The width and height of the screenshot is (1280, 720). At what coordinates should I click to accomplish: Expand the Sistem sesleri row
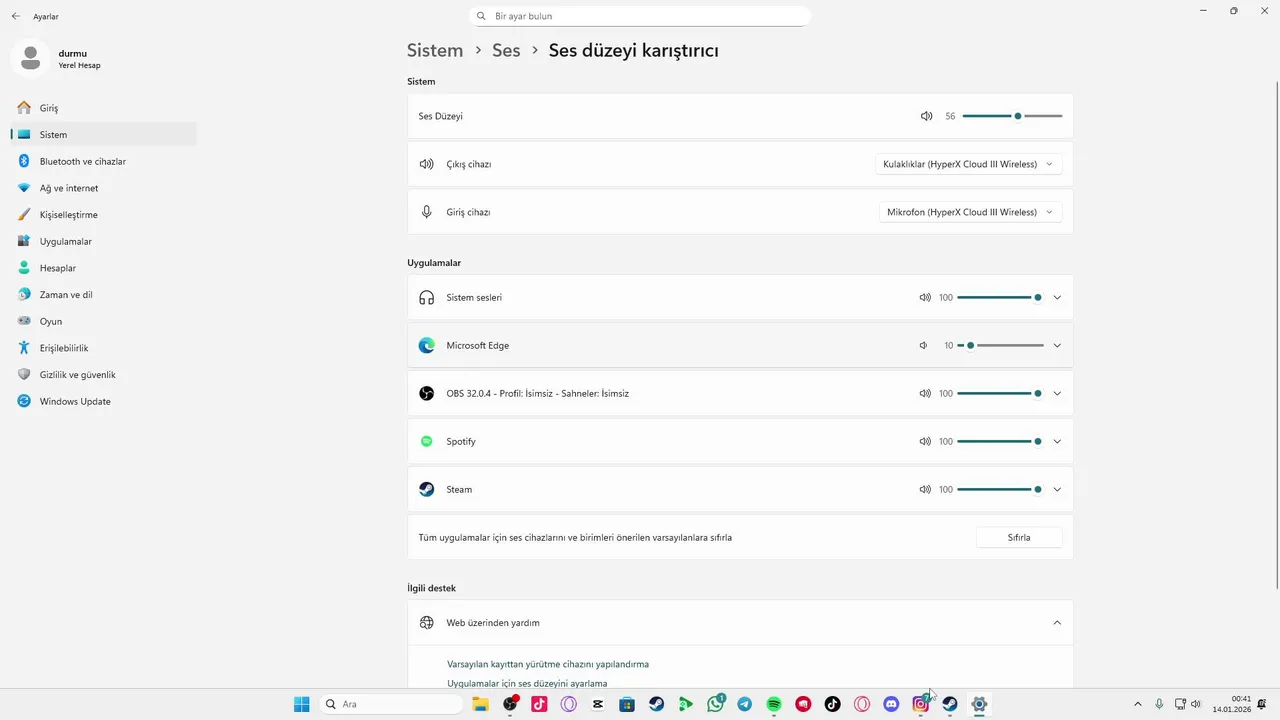(x=1057, y=298)
